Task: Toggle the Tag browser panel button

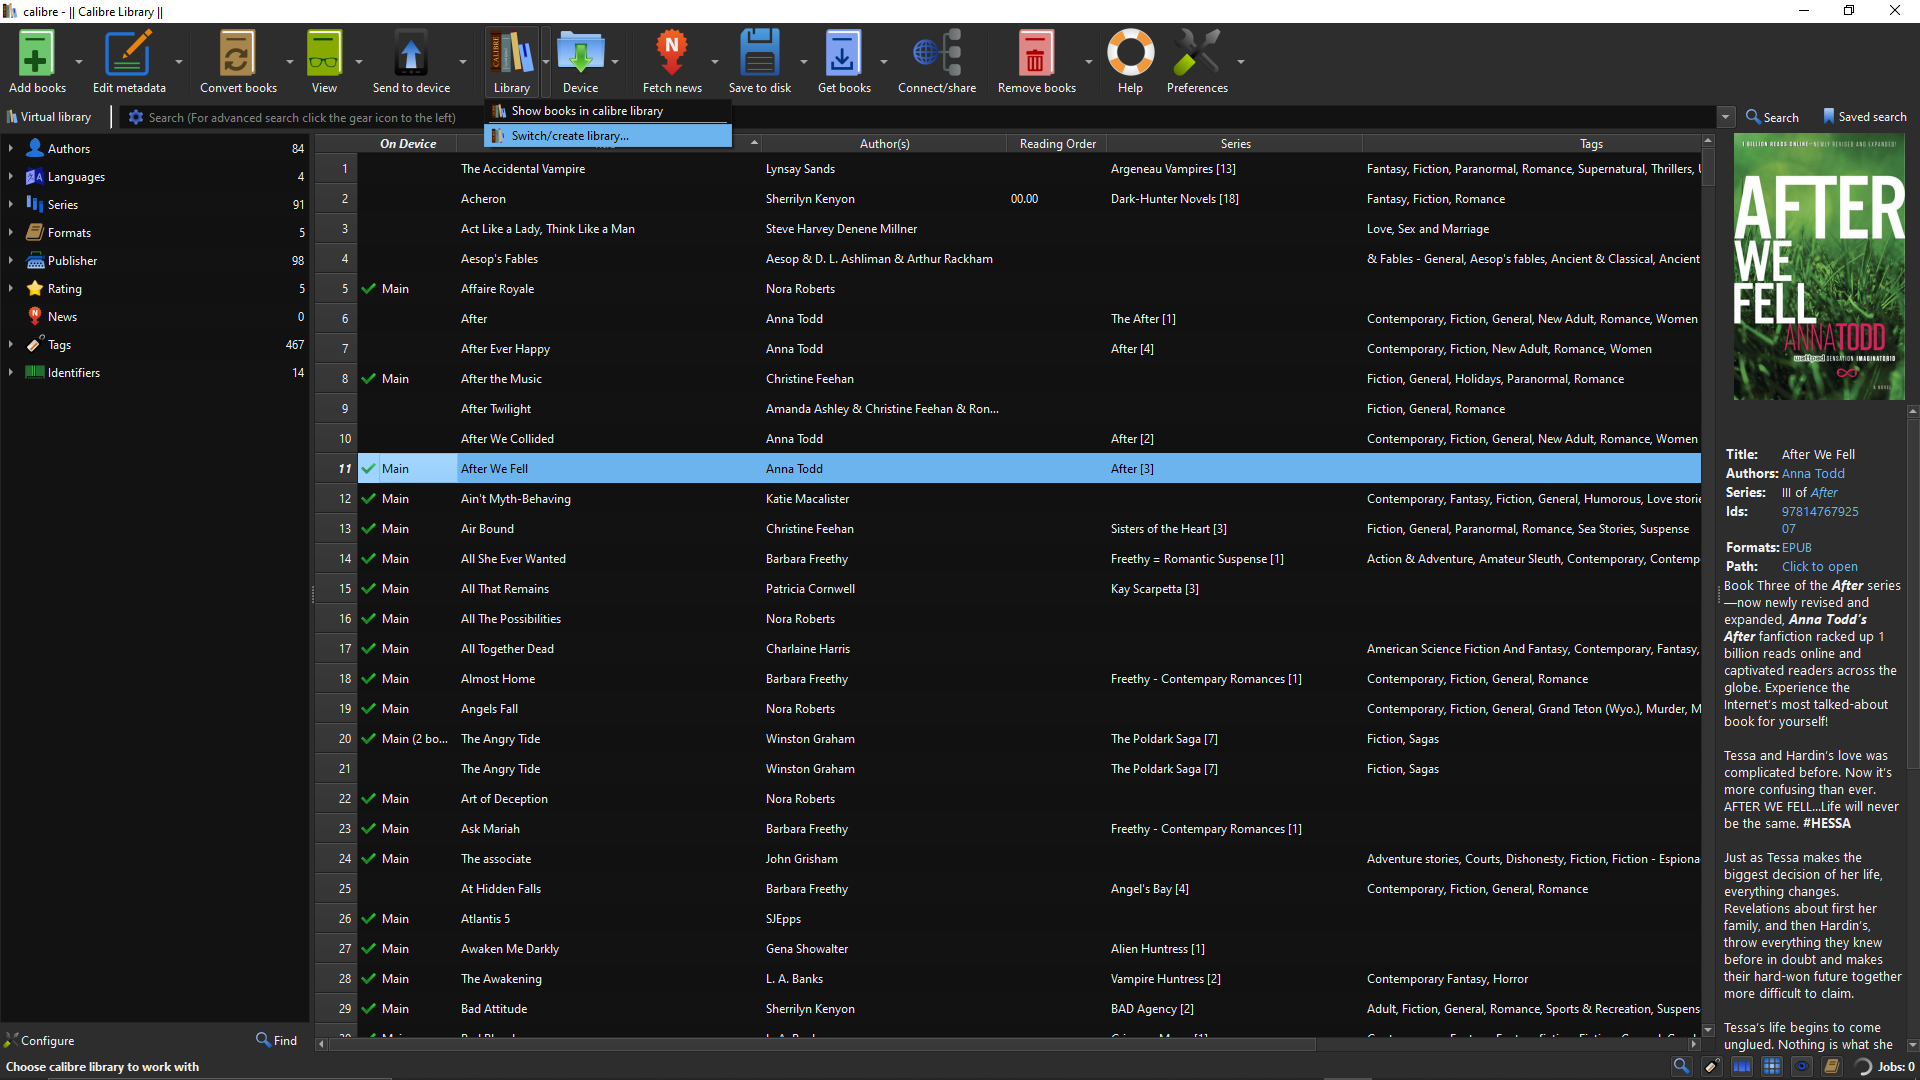Action: pyautogui.click(x=1712, y=1066)
